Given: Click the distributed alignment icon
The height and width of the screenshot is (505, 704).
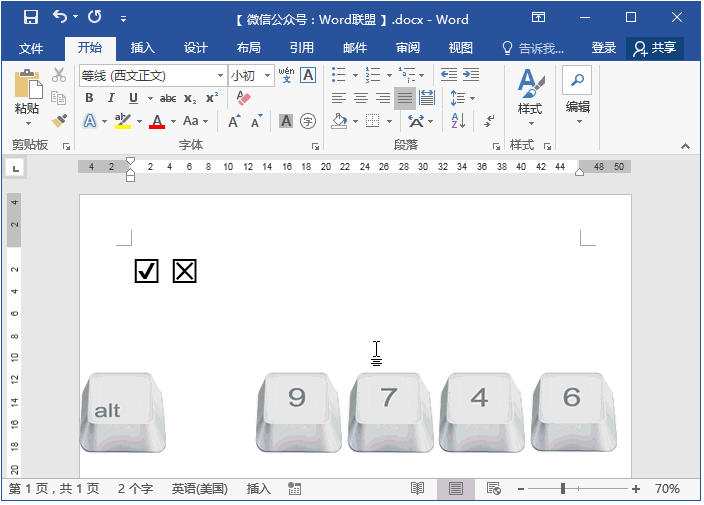Looking at the screenshot, I should 427,98.
